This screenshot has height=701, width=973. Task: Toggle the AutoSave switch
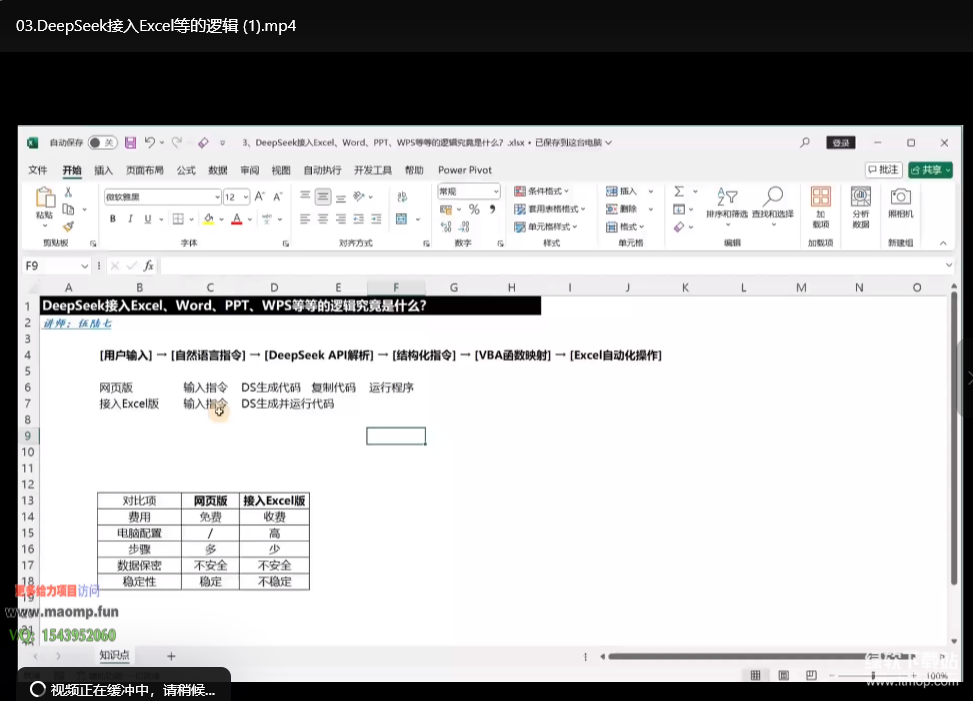101,143
